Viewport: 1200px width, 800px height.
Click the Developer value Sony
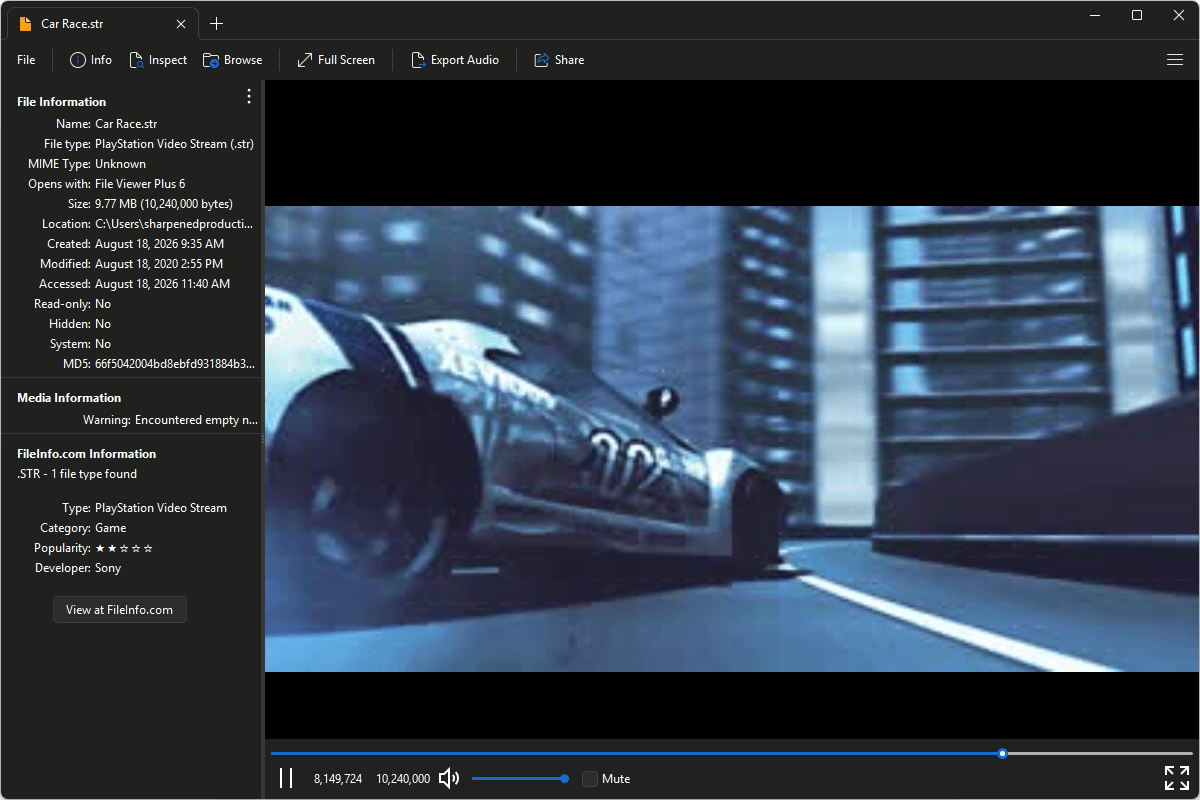[108, 568]
